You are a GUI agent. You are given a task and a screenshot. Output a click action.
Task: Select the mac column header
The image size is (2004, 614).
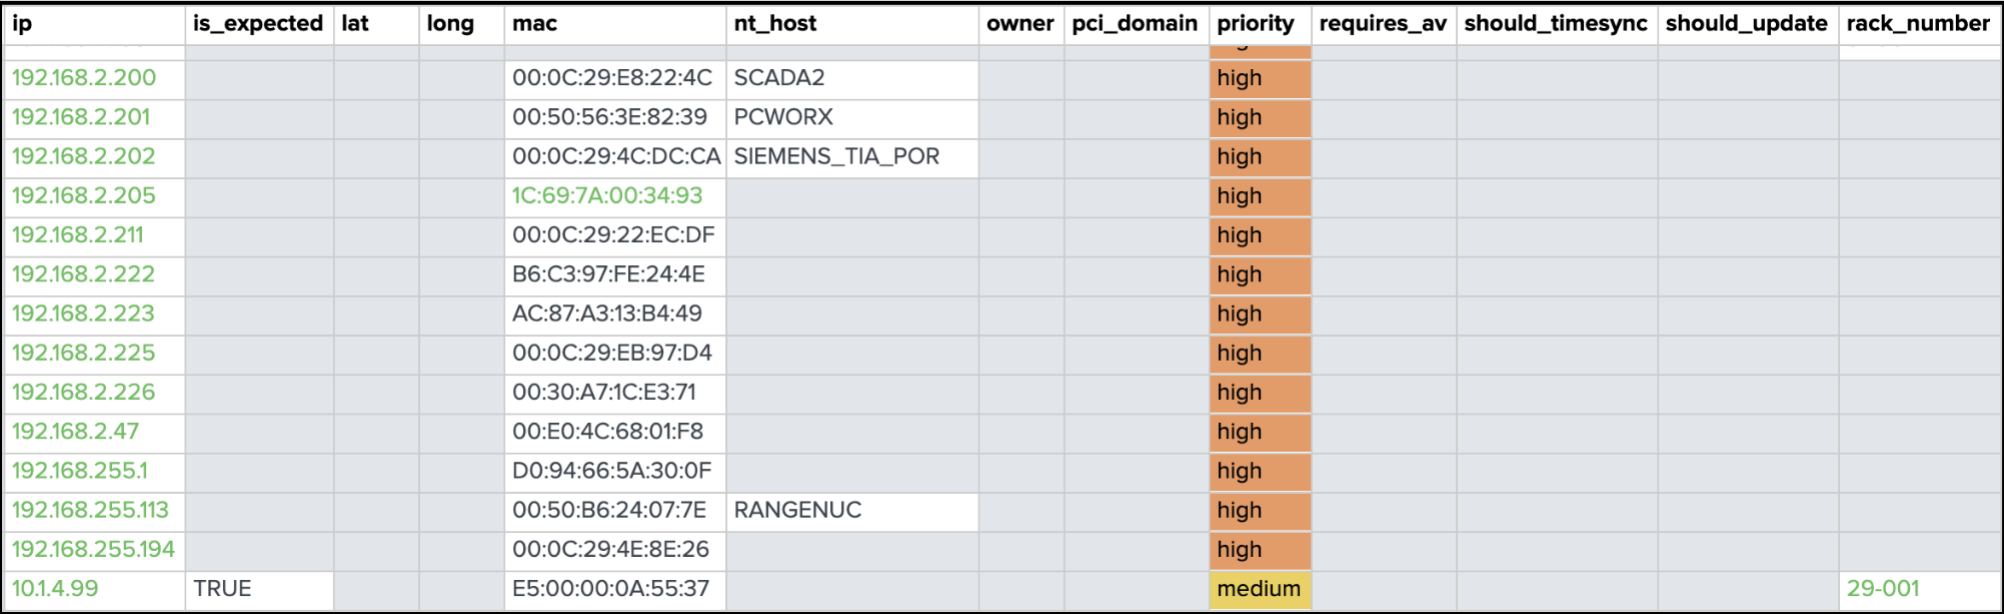tap(535, 24)
